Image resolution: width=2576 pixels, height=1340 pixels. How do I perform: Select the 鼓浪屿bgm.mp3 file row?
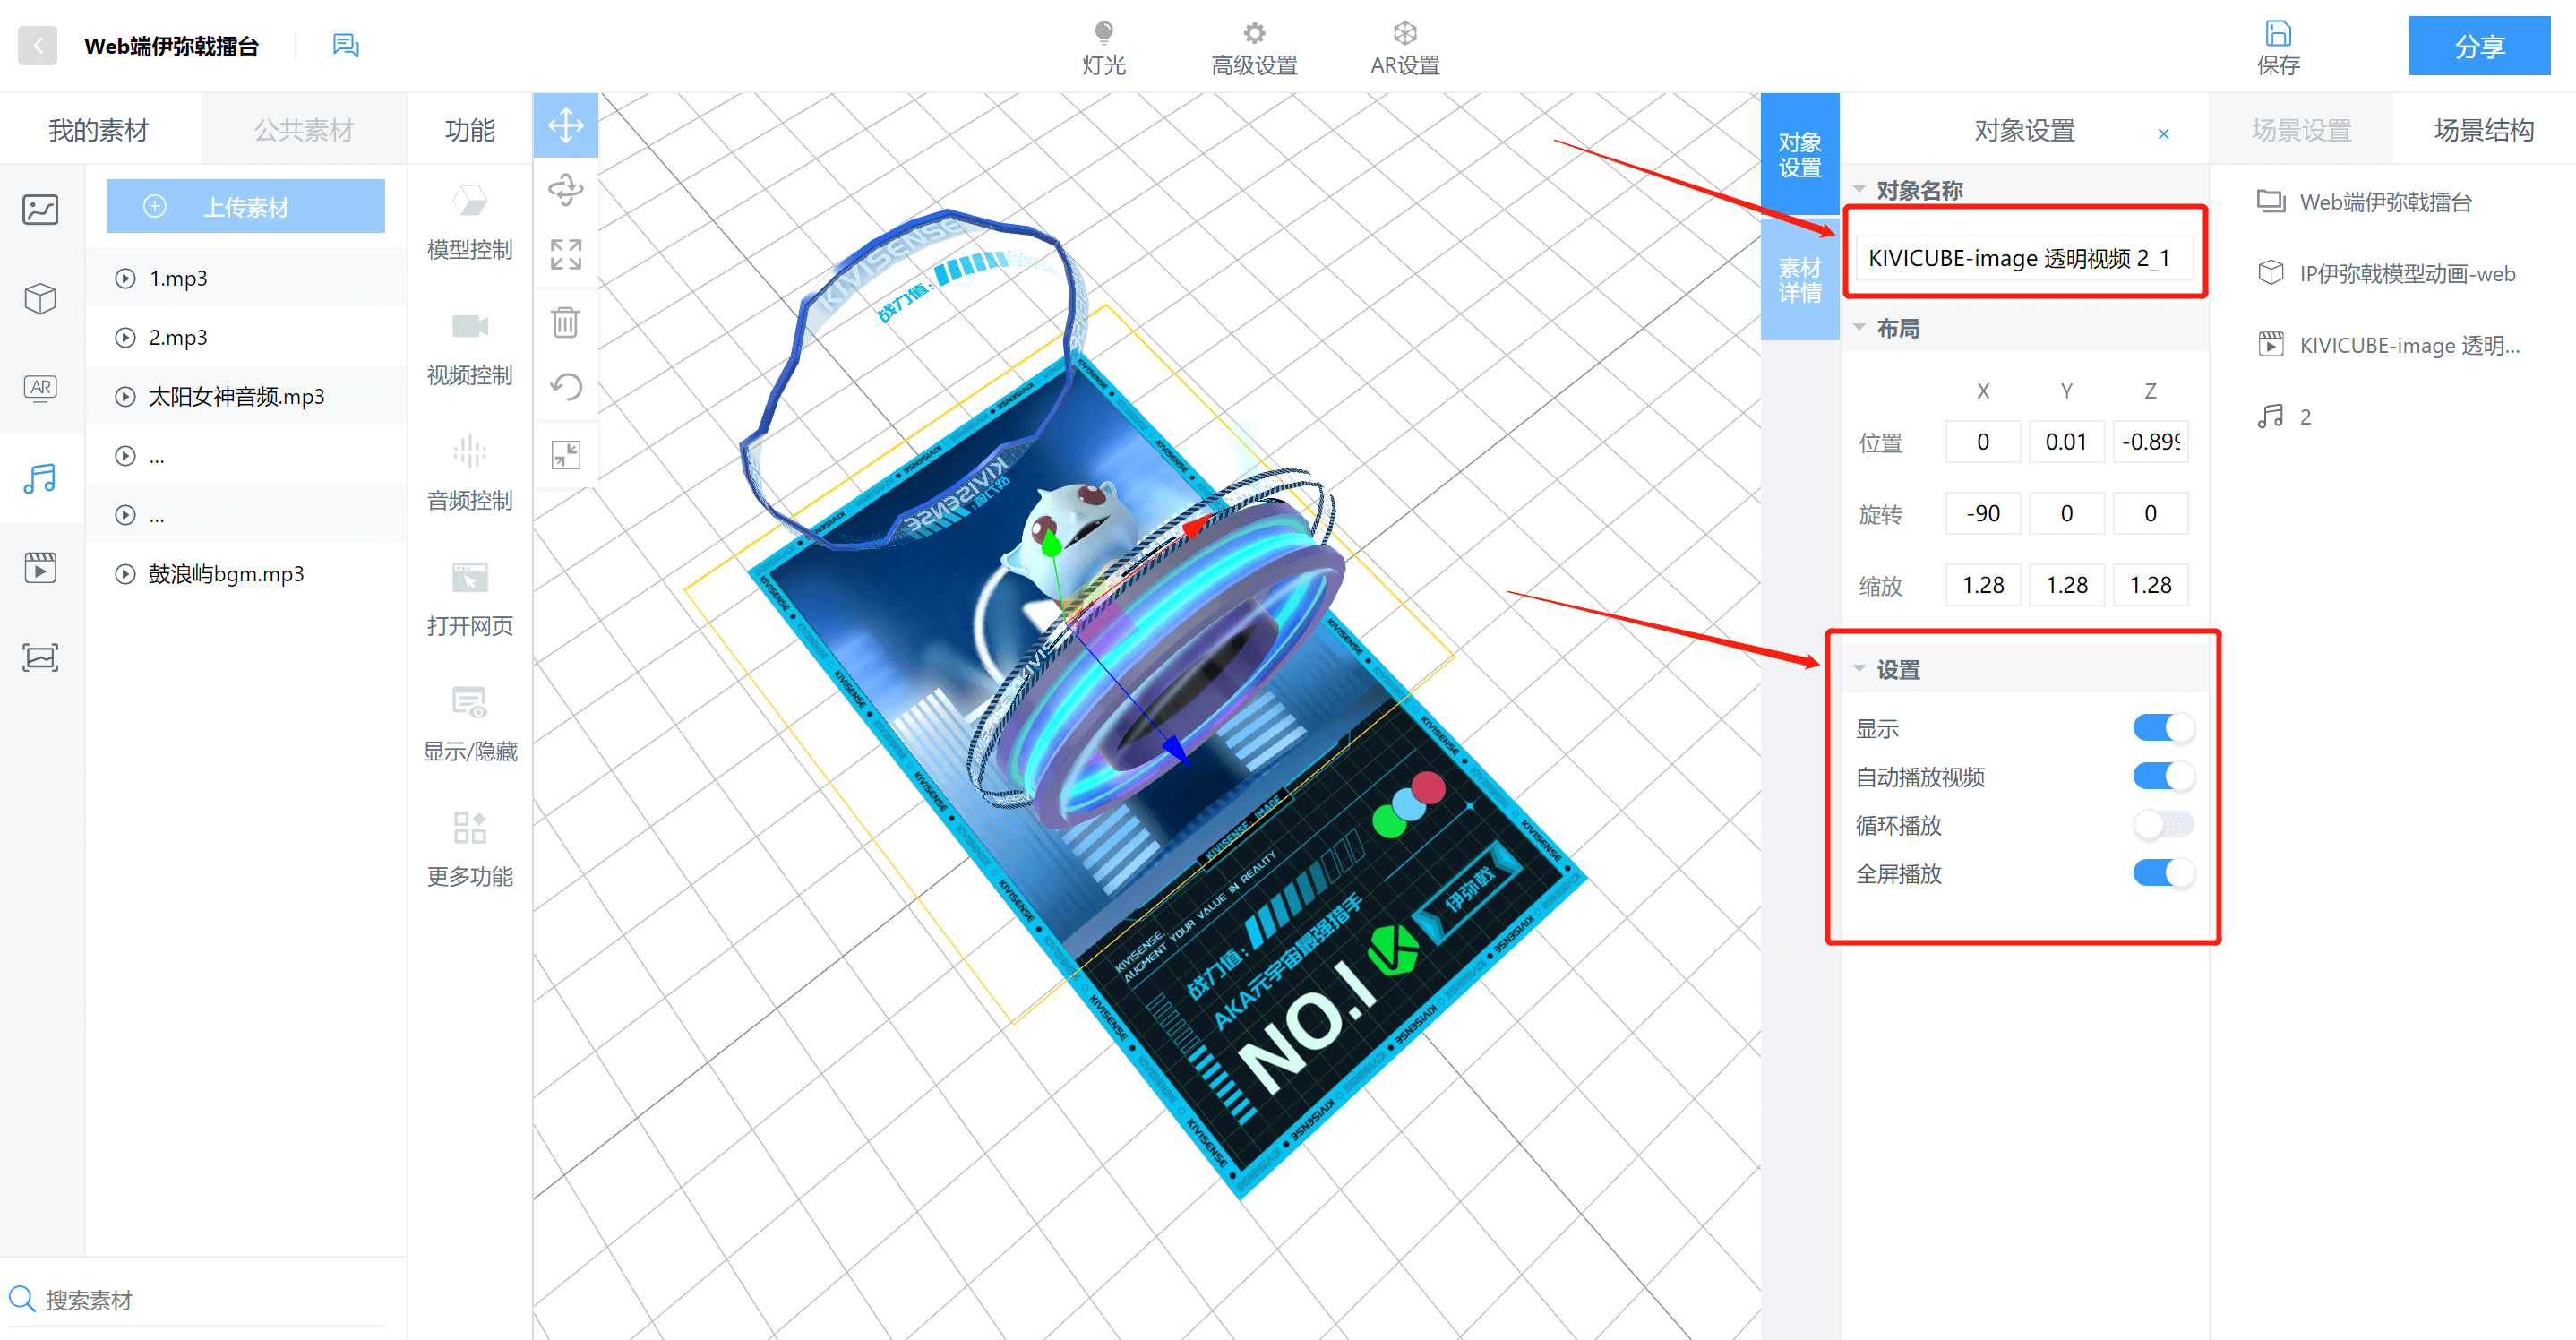pos(246,574)
